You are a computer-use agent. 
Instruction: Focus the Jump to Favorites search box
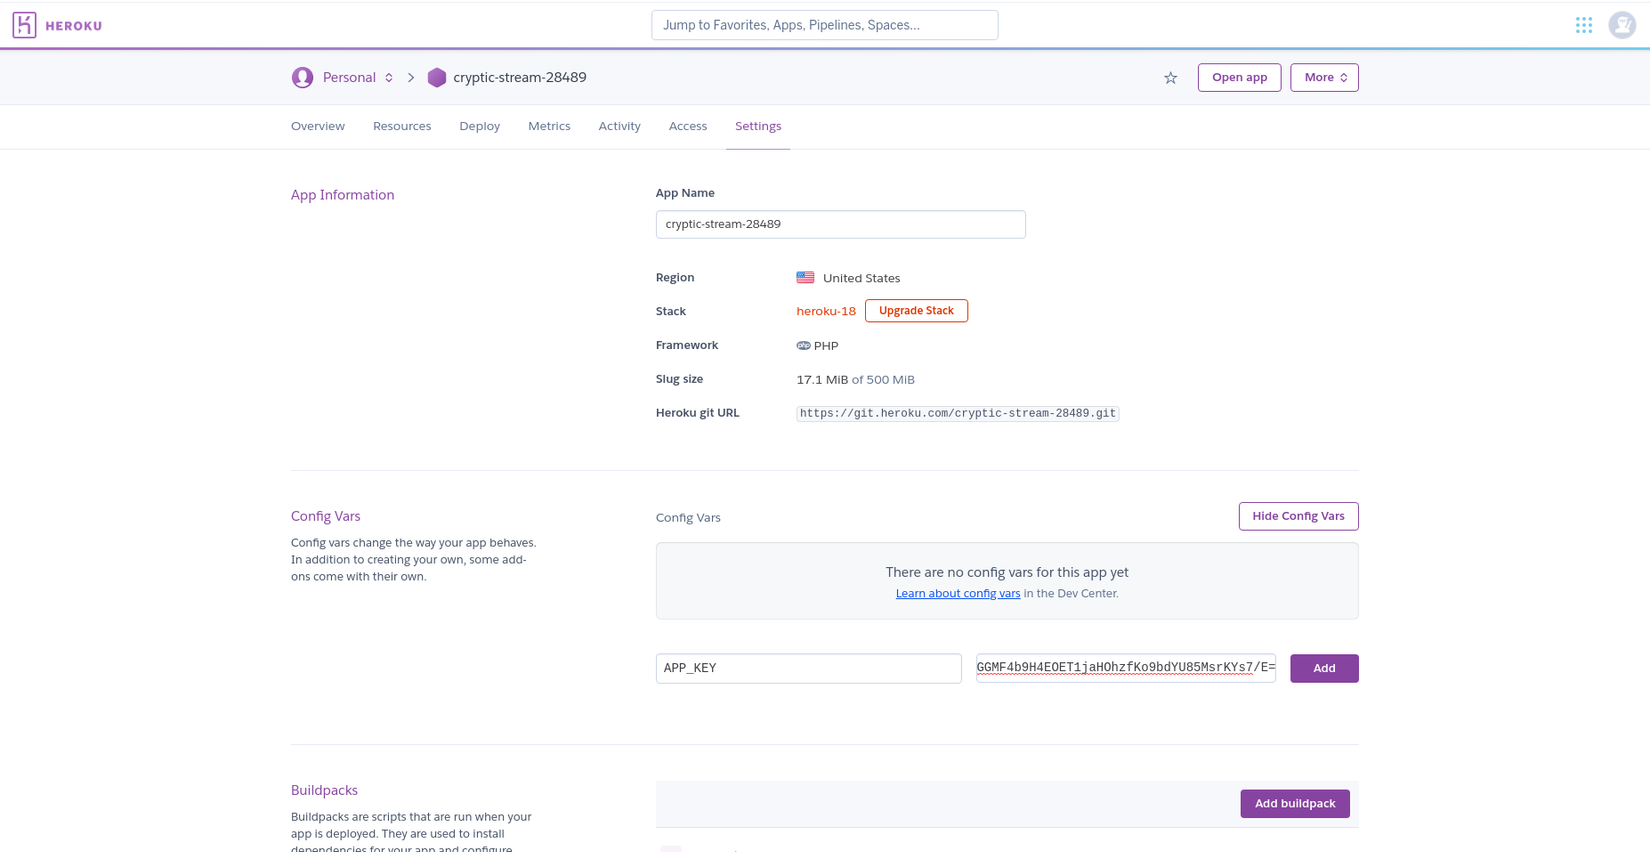[824, 25]
